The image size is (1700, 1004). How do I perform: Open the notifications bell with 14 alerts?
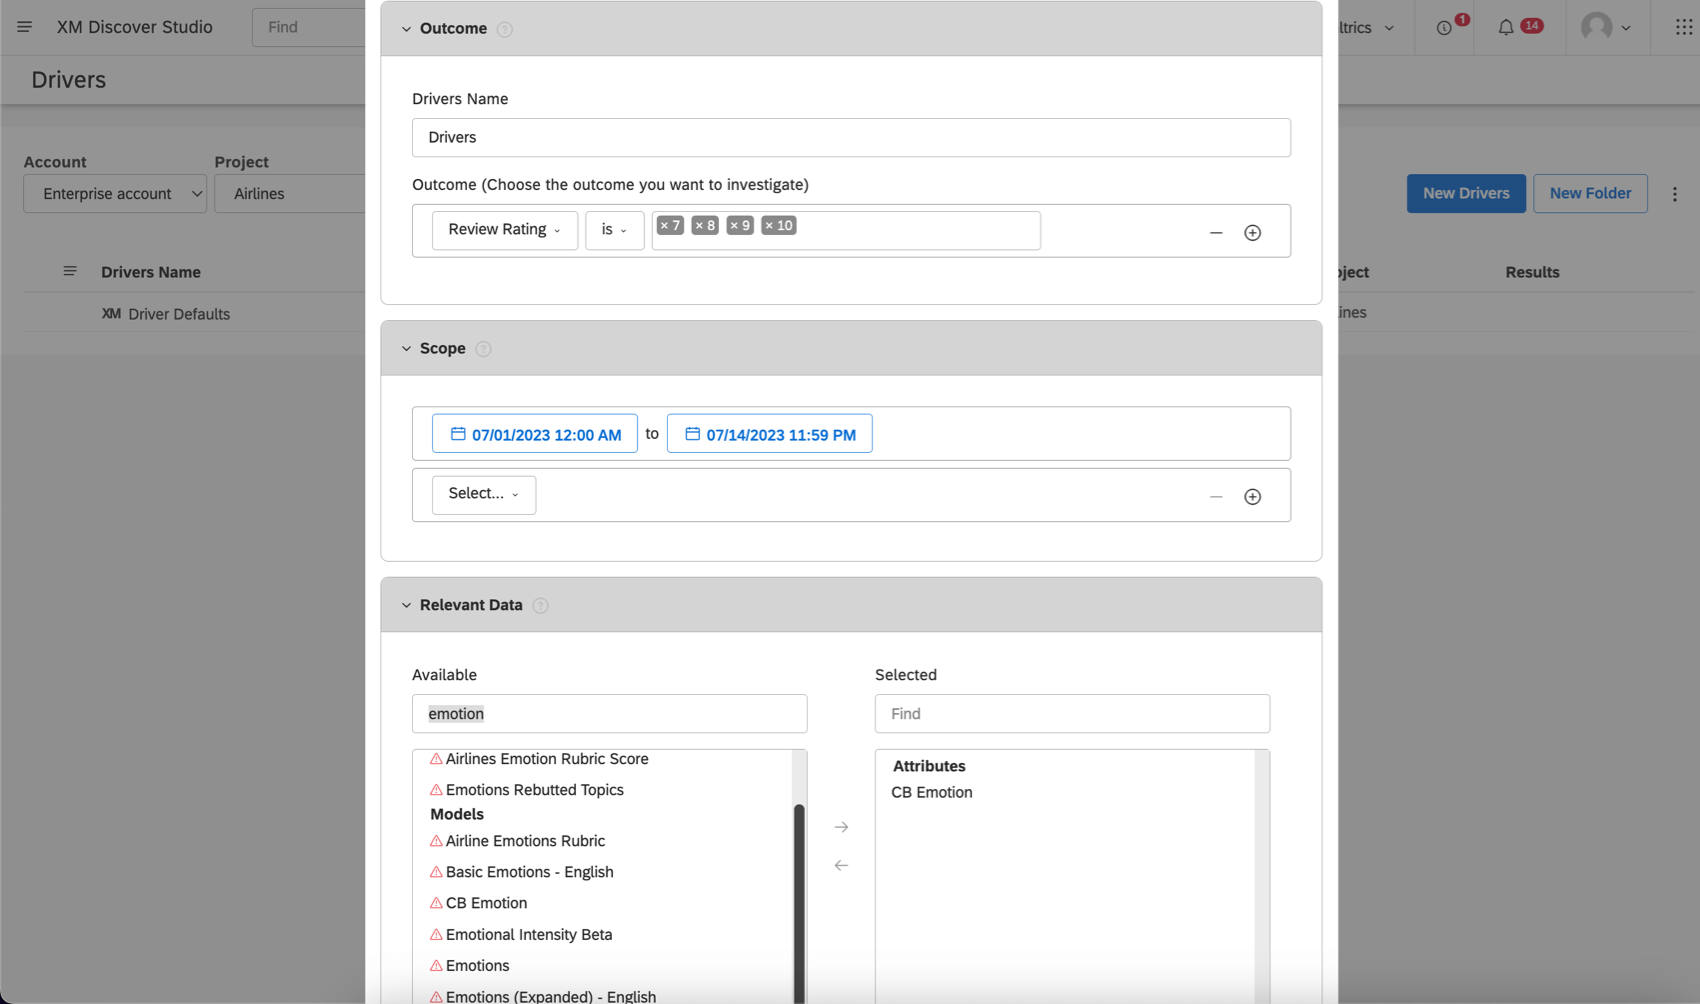pyautogui.click(x=1507, y=27)
